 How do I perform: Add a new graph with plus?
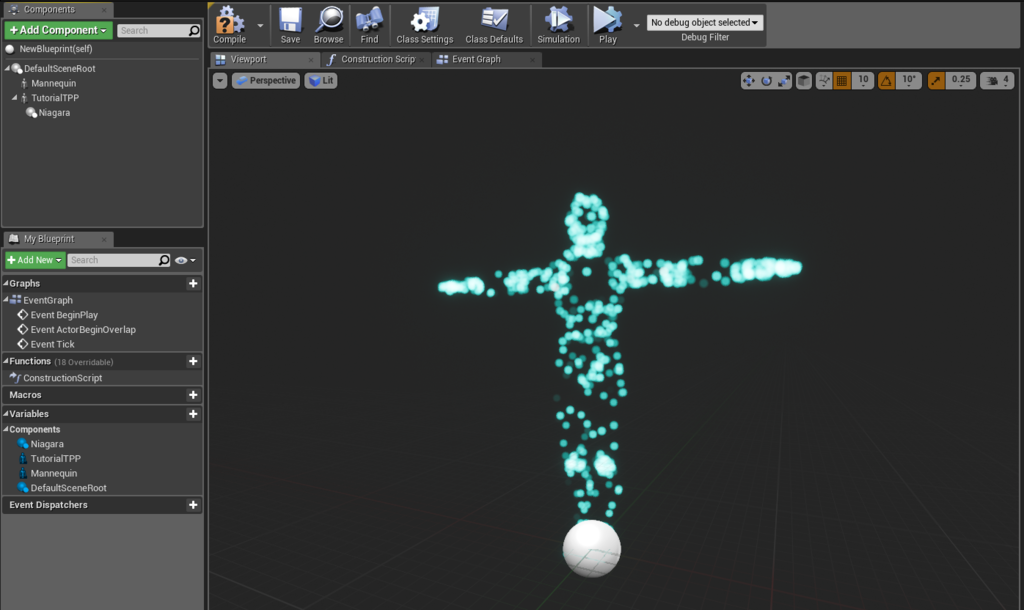point(193,283)
